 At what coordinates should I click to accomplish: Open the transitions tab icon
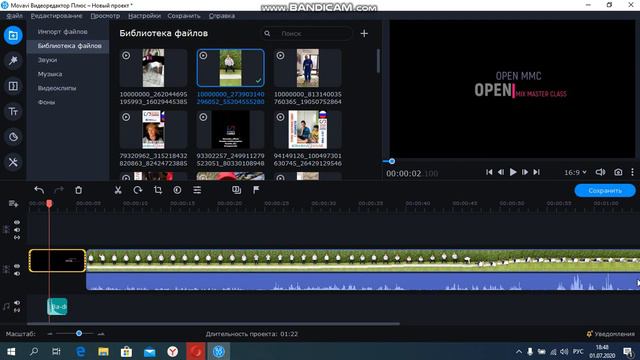click(13, 86)
